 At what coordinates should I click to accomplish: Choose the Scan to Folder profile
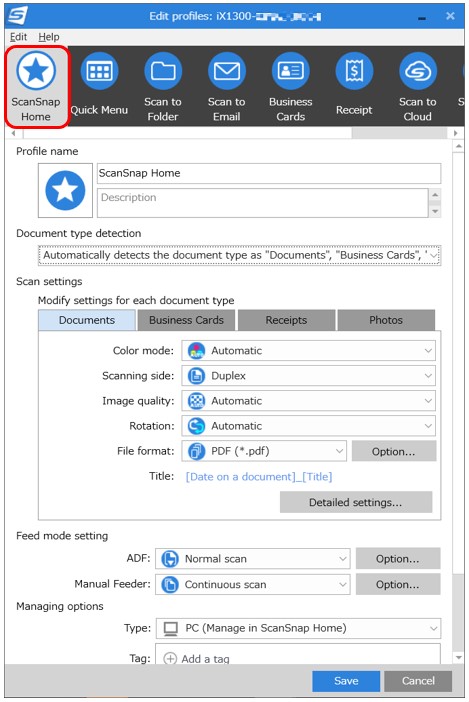pos(163,87)
